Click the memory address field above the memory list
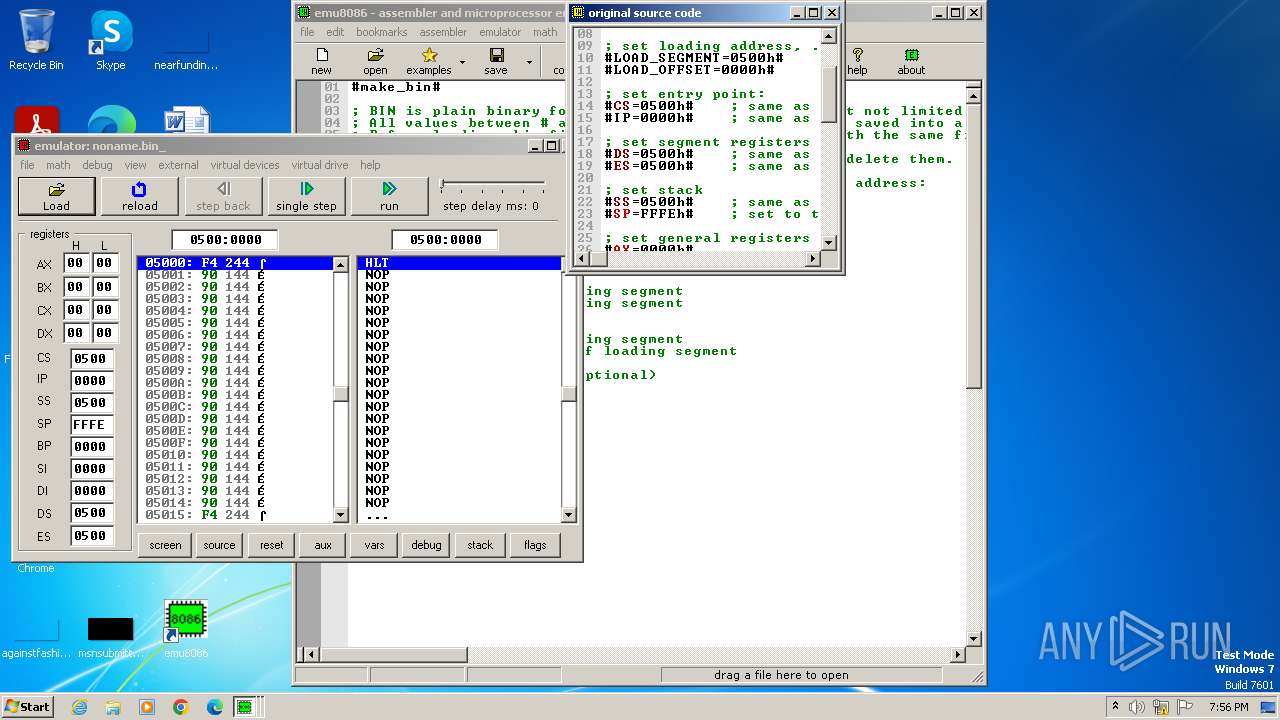1280x720 pixels. pos(225,240)
